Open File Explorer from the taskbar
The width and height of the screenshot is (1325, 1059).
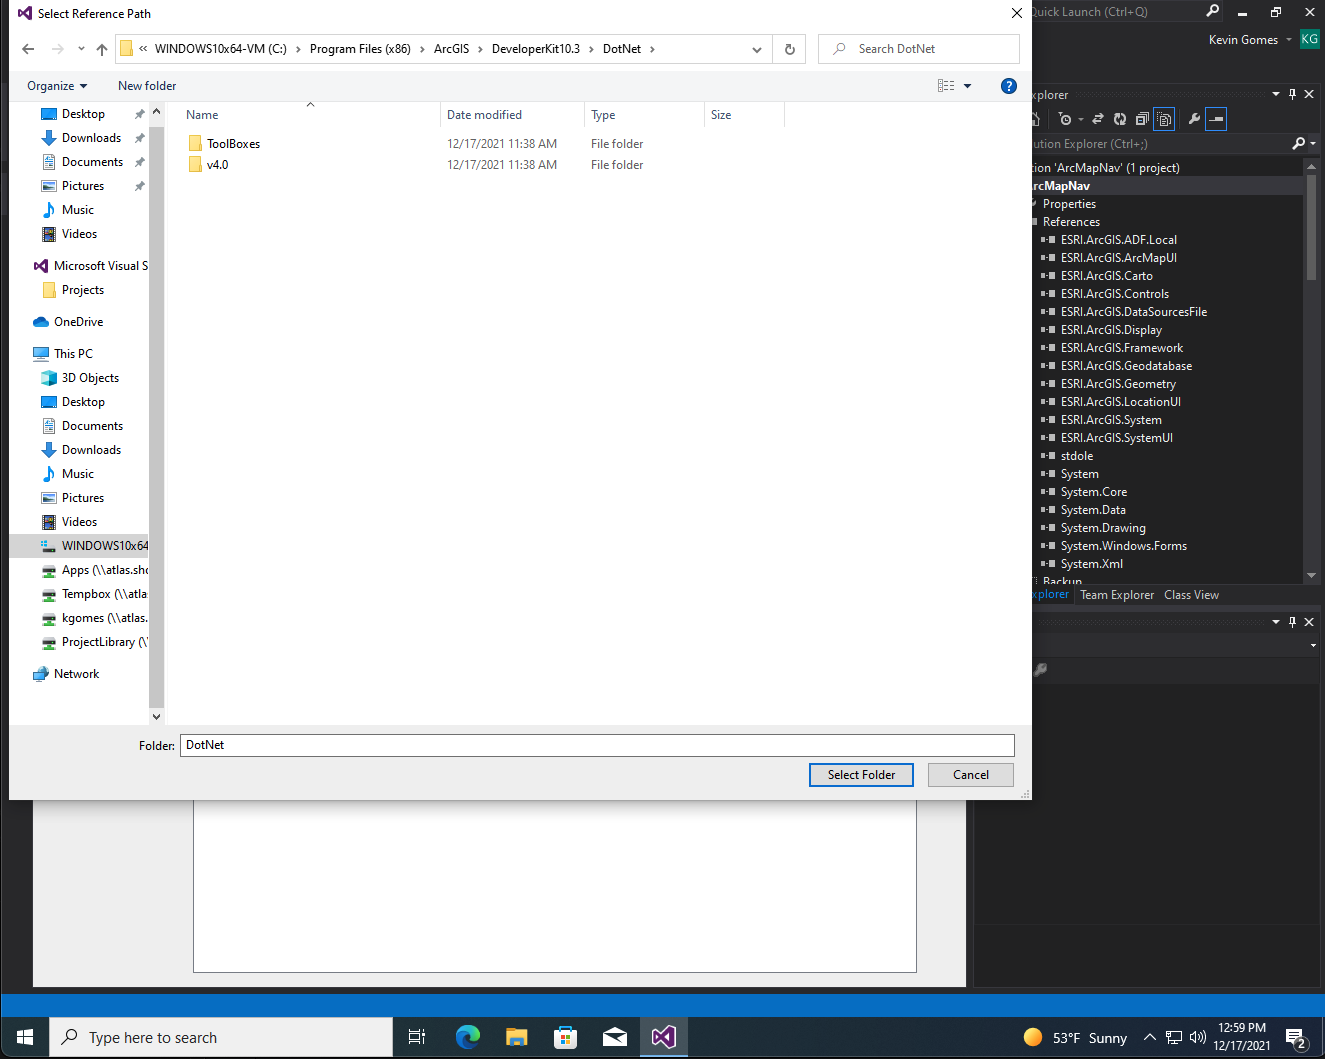pos(516,1037)
